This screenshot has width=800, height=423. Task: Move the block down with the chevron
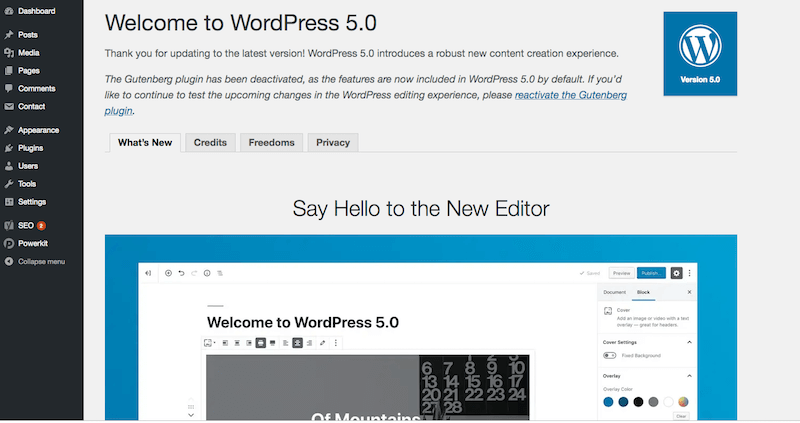point(191,415)
